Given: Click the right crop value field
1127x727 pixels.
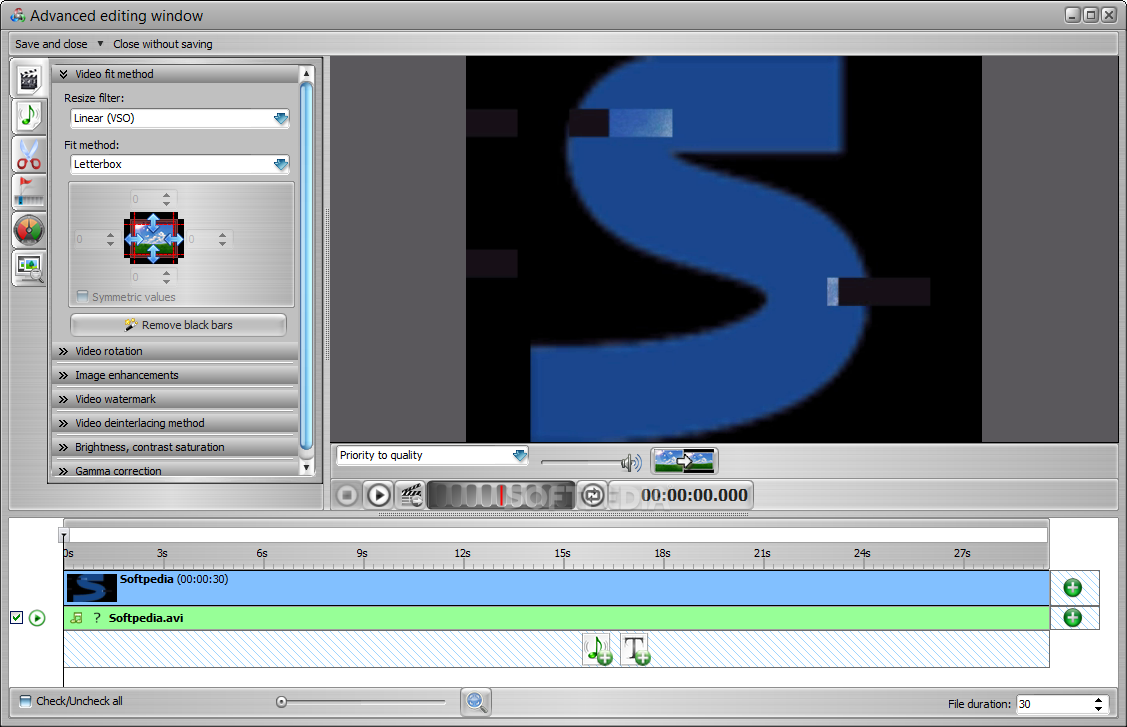Looking at the screenshot, I should tap(201, 239).
